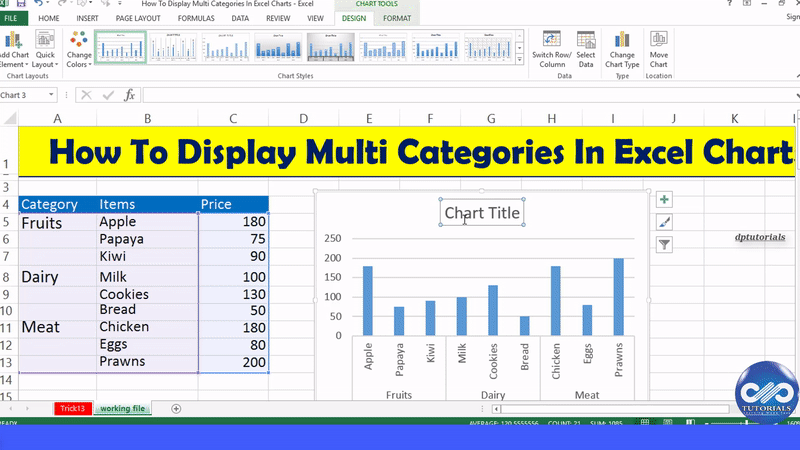Screen dimensions: 800x450
Task: Click the Cancel X in formula bar
Action: tap(86, 95)
